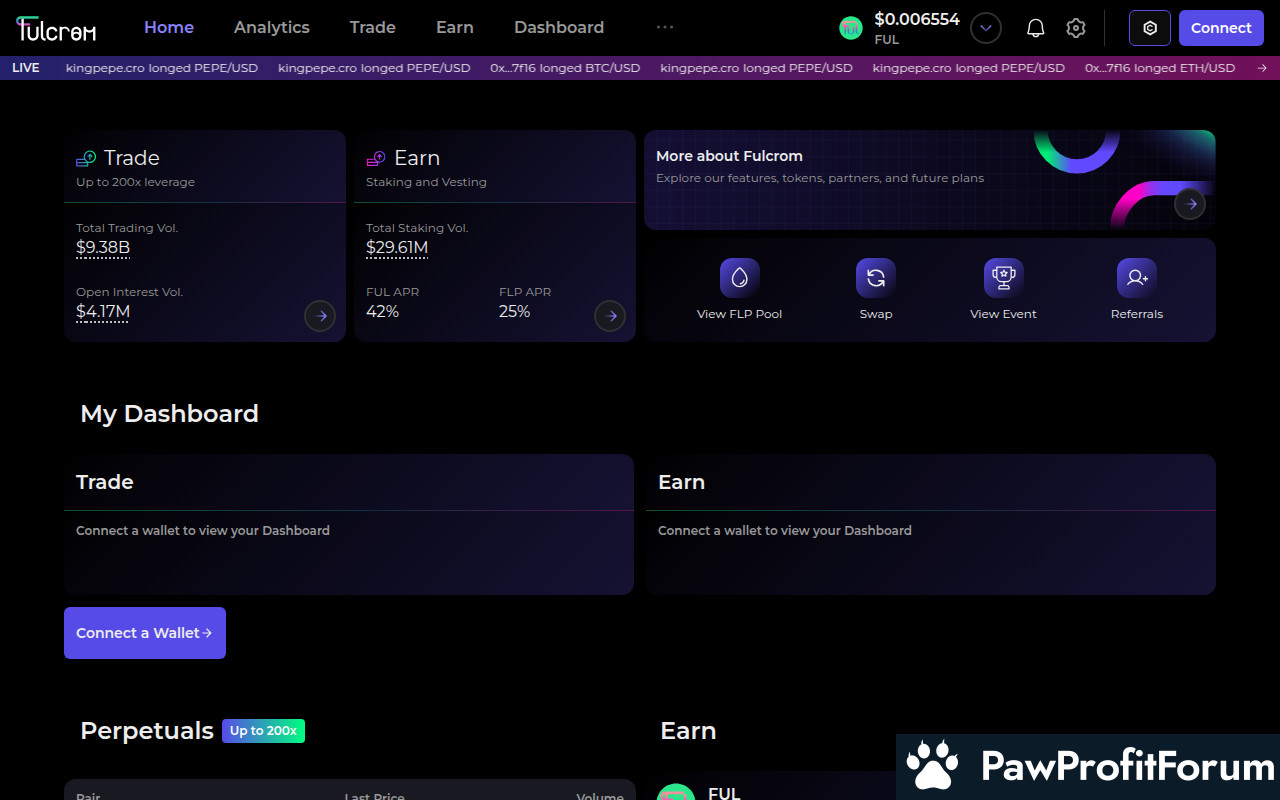The width and height of the screenshot is (1280, 800).
Task: Expand the FUL price dropdown chevron
Action: 986,28
